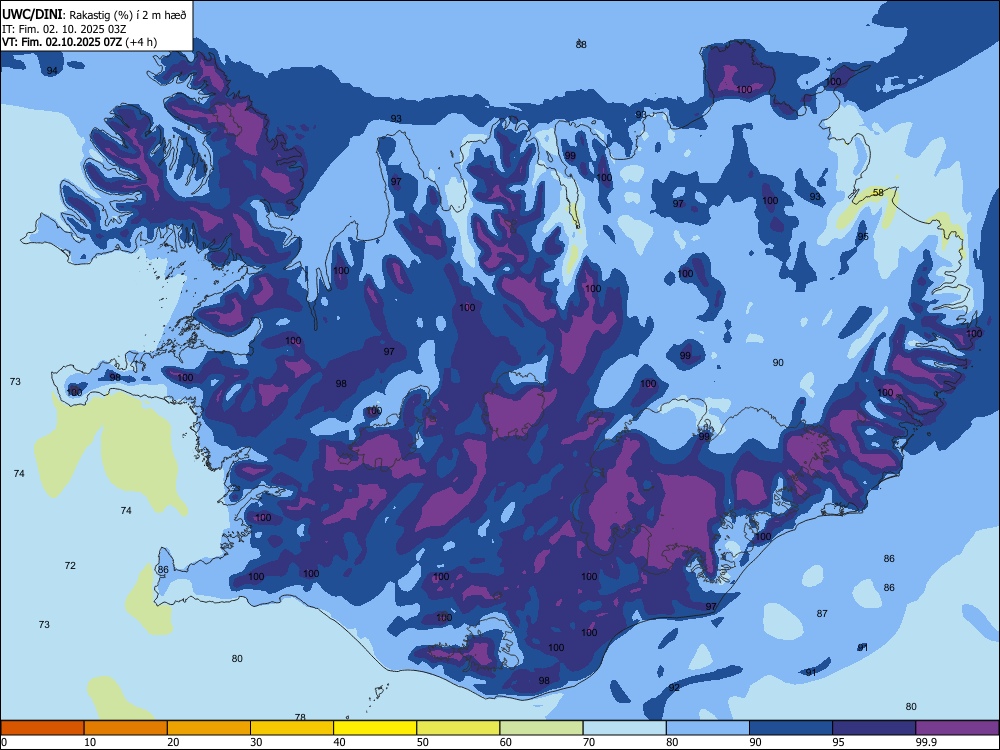Pick the dark indigo 95–99.9 legend swatch

(x=874, y=728)
